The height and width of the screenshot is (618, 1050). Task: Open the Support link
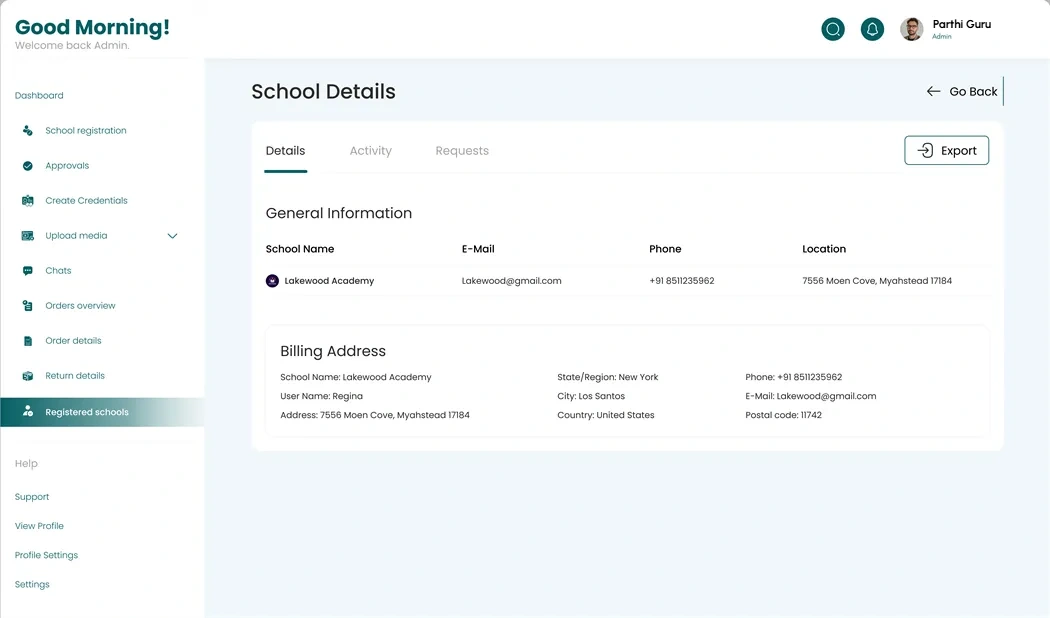(32, 497)
